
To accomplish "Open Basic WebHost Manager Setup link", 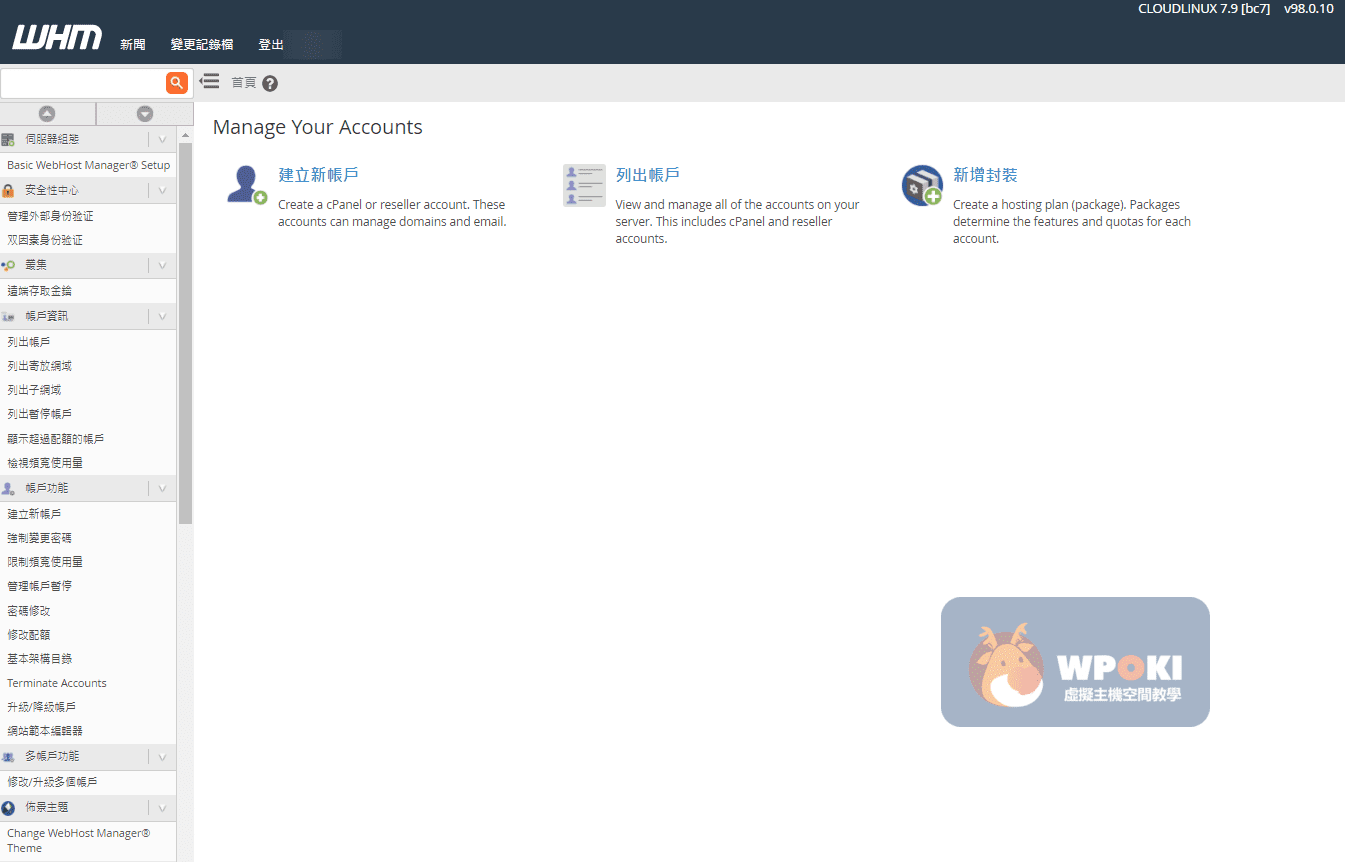I will pos(88,165).
